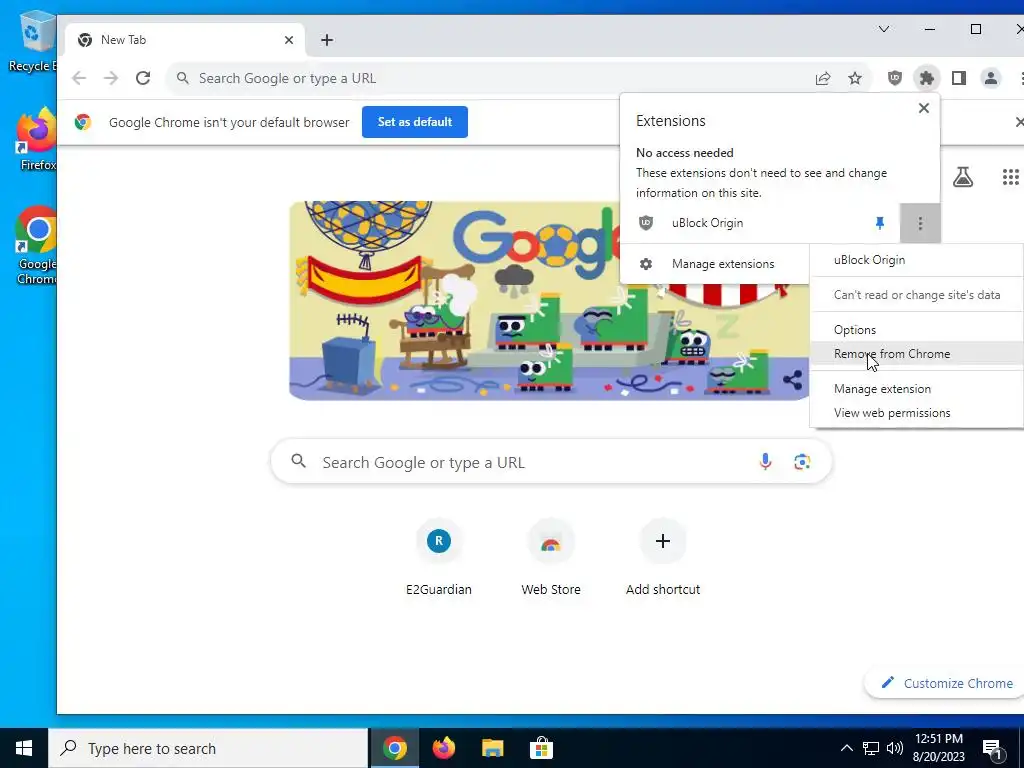Choose View web permissions

[x=916, y=413]
